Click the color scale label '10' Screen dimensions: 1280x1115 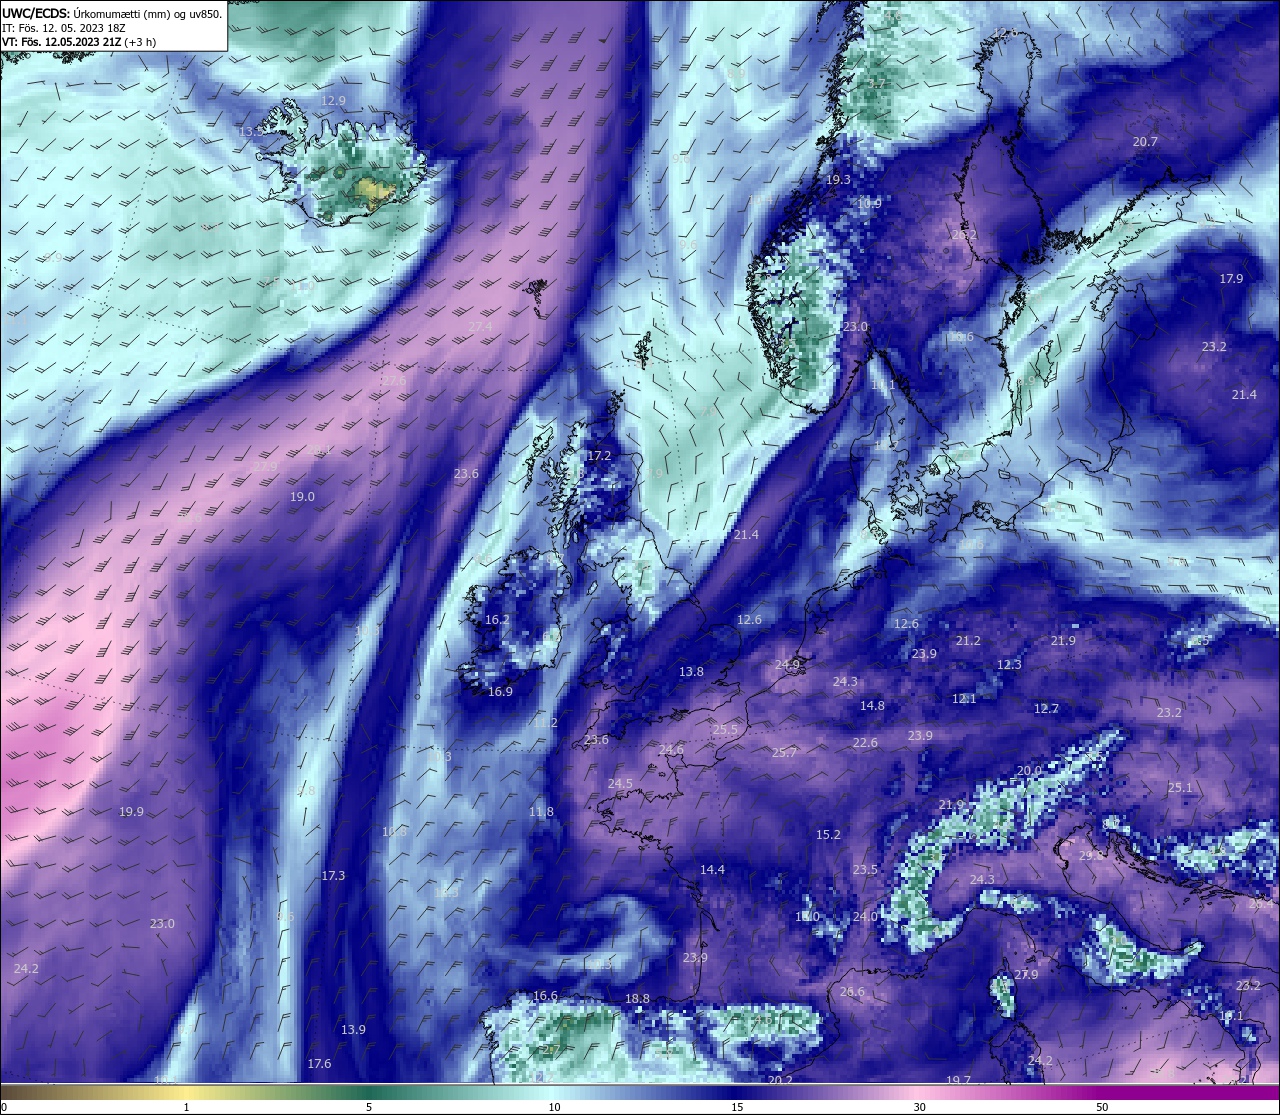pyautogui.click(x=554, y=1107)
